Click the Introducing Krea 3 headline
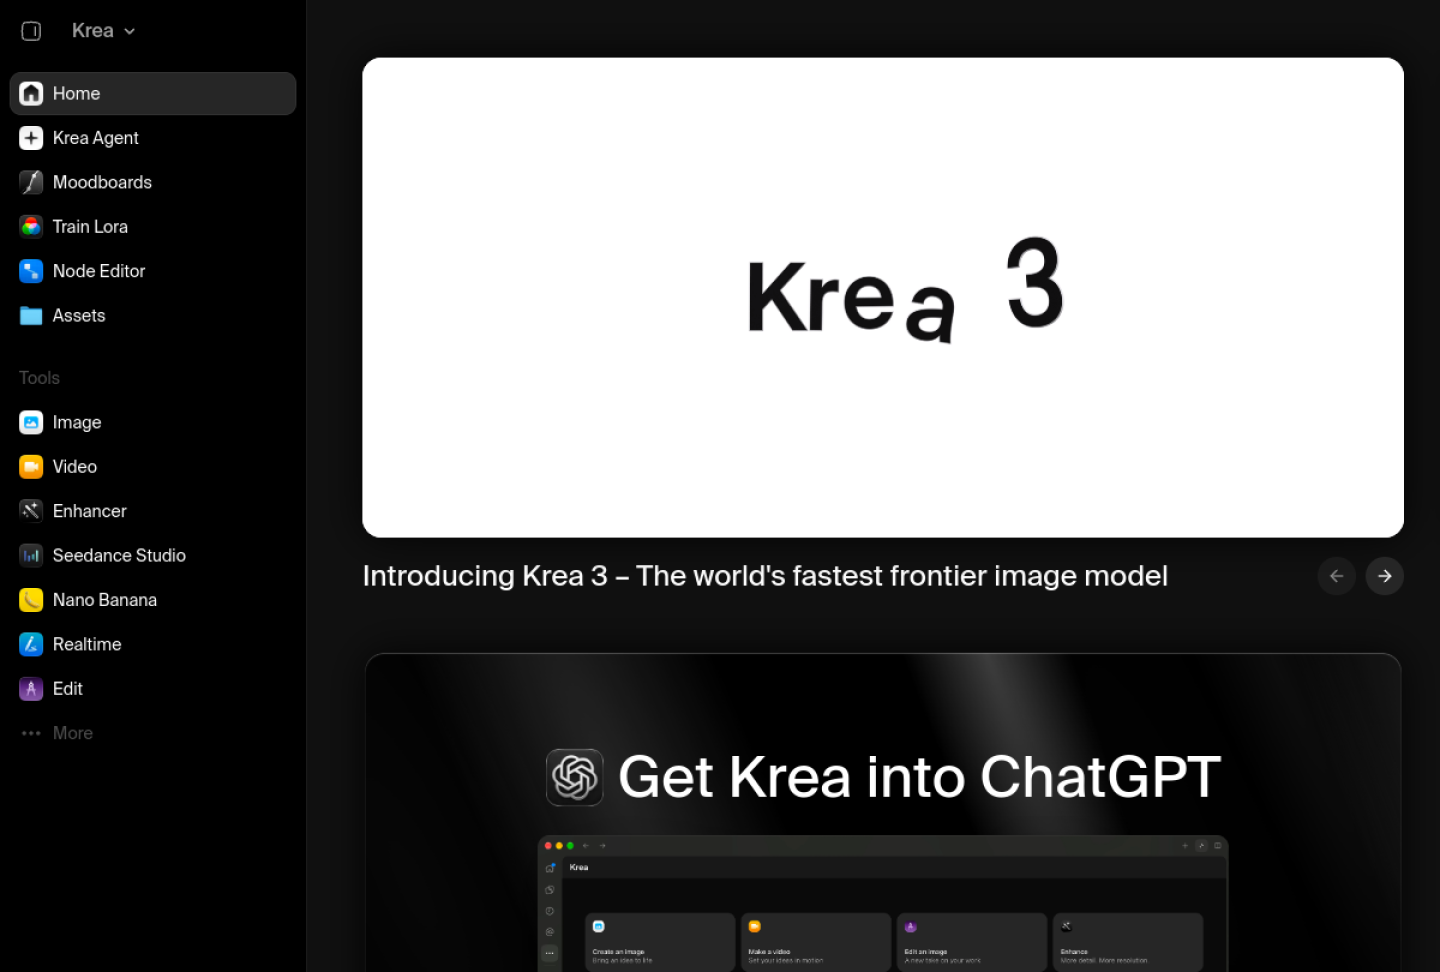This screenshot has height=972, width=1440. [x=765, y=576]
